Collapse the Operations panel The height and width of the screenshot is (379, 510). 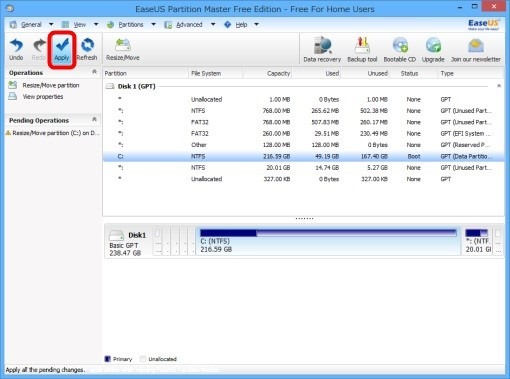coord(94,72)
